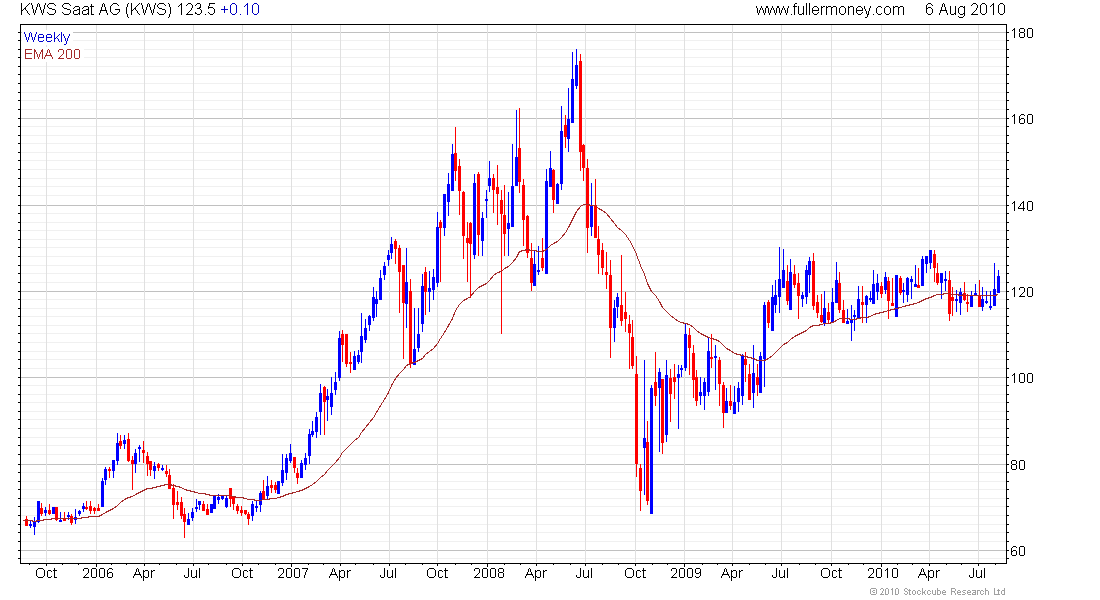Click the 80 price axis label
The height and width of the screenshot is (600, 1100).
pyautogui.click(x=1018, y=465)
